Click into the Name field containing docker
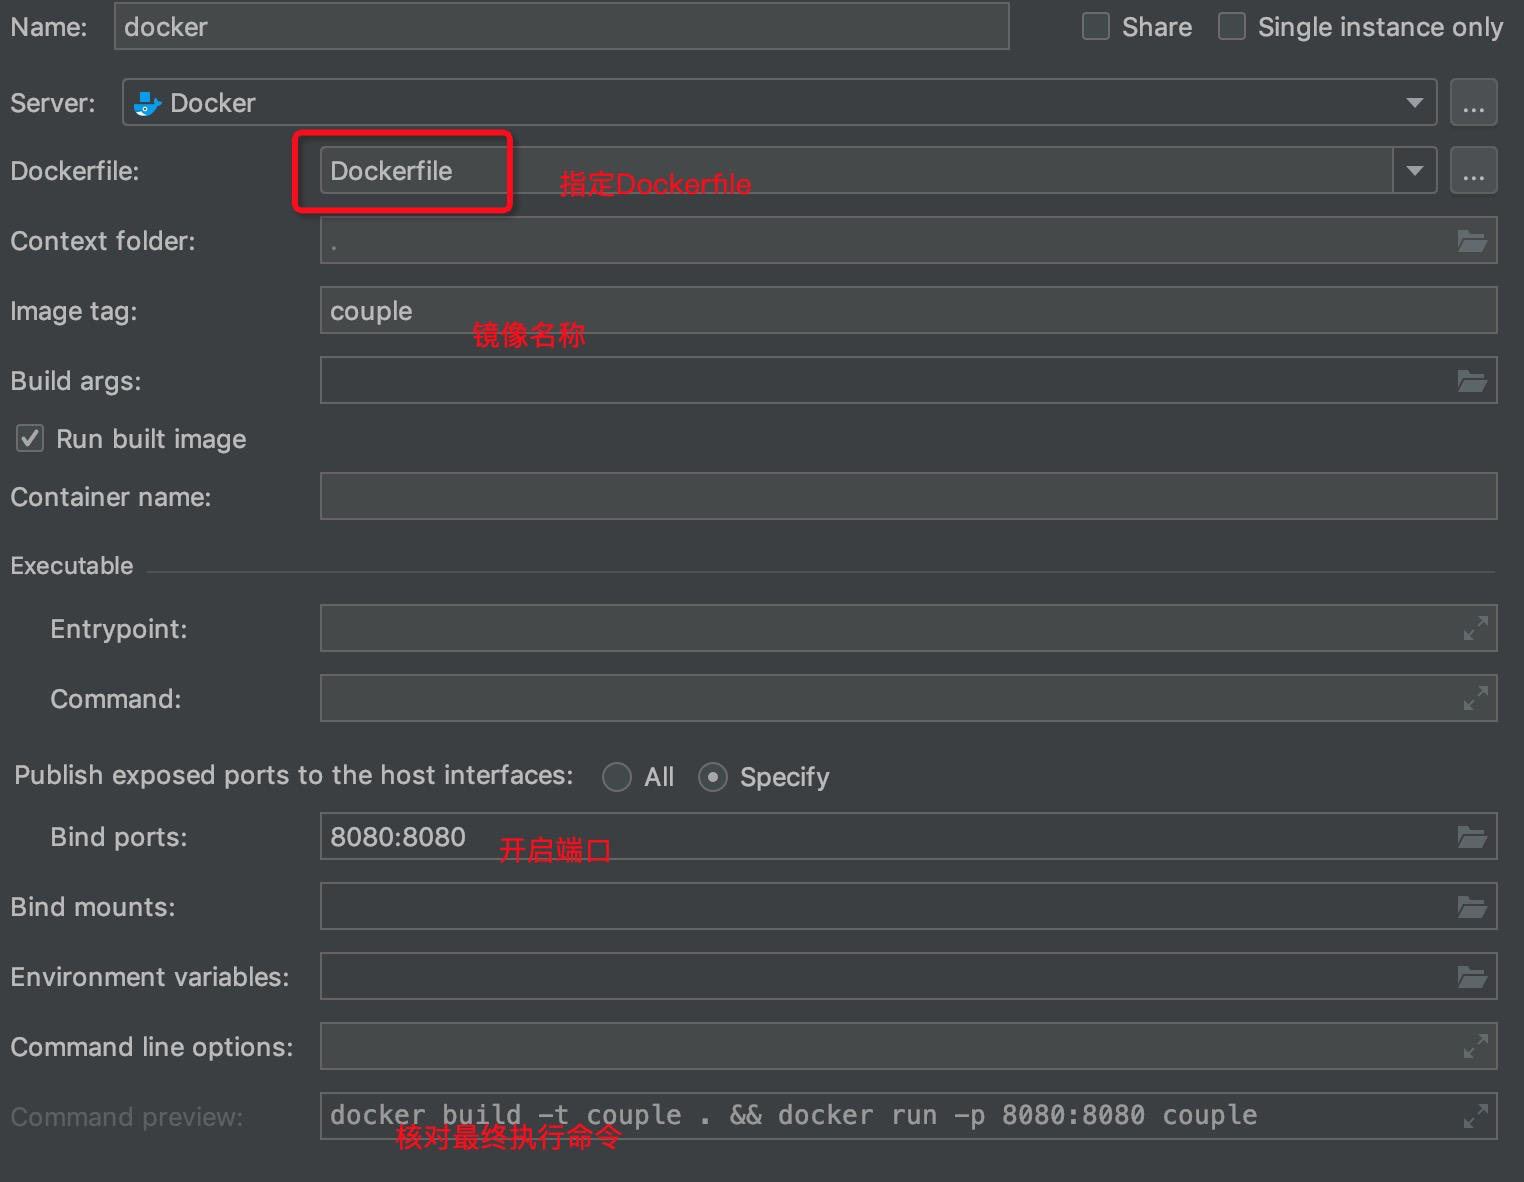The height and width of the screenshot is (1182, 1524). click(562, 26)
